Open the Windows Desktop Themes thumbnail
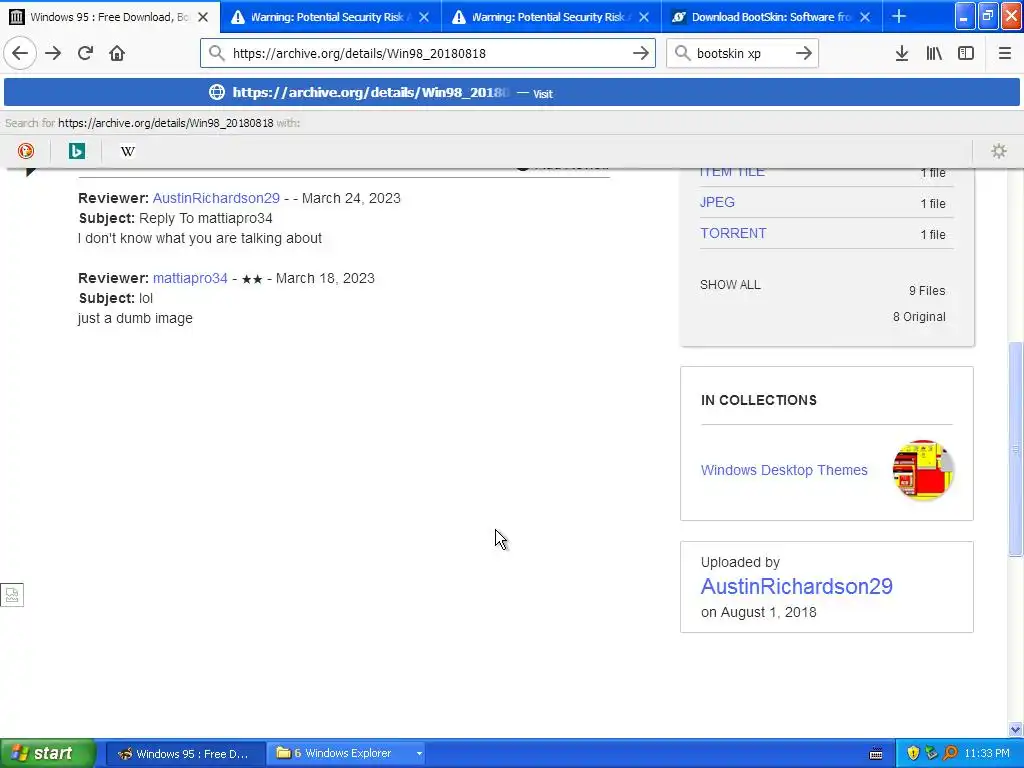The width and height of the screenshot is (1024, 768). [x=923, y=470]
